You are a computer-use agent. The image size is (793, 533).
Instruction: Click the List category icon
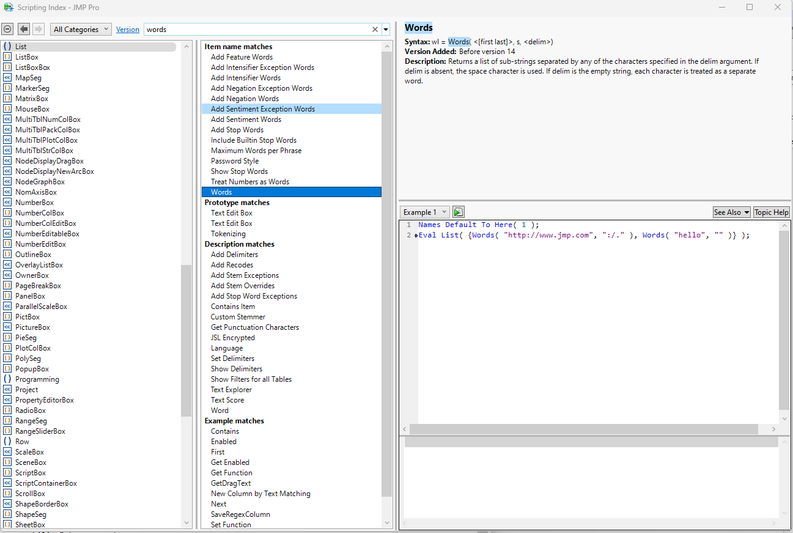[7, 47]
